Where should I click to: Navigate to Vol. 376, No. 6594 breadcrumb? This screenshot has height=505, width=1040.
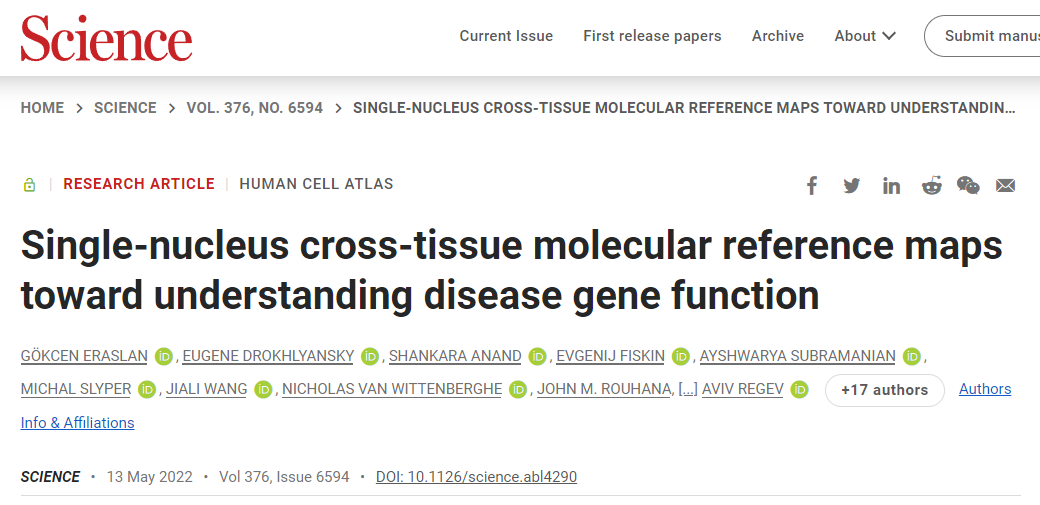(x=255, y=108)
